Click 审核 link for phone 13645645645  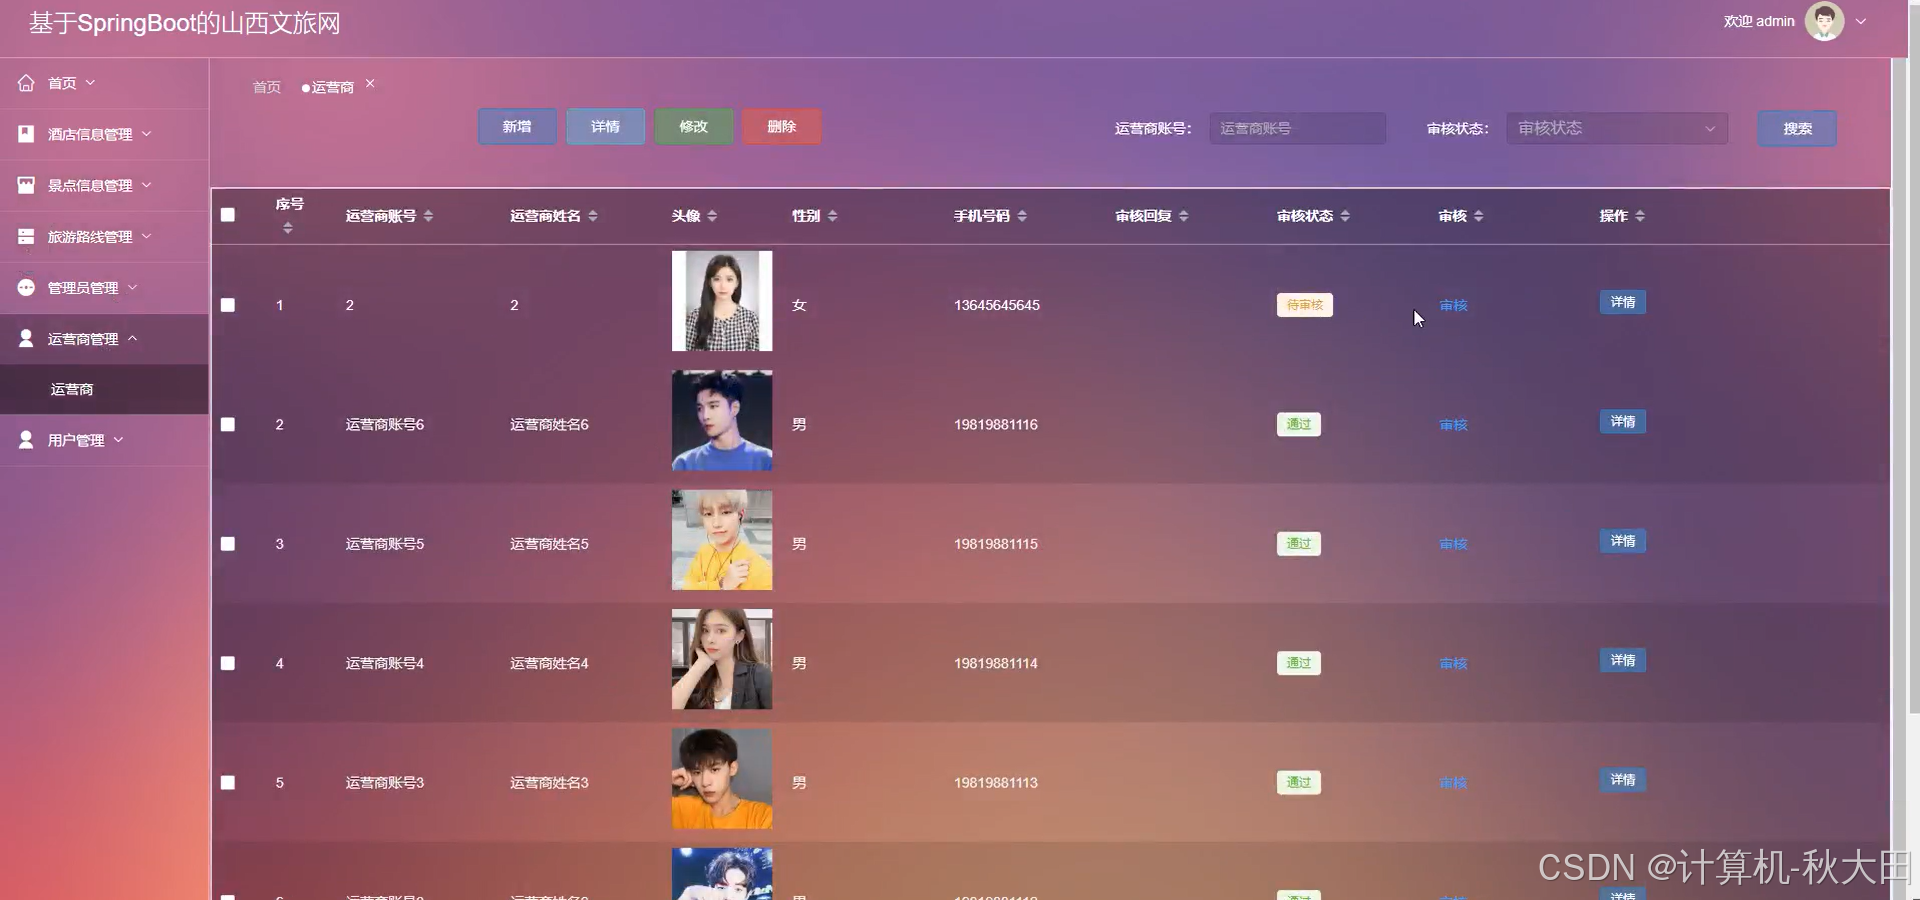point(1453,305)
